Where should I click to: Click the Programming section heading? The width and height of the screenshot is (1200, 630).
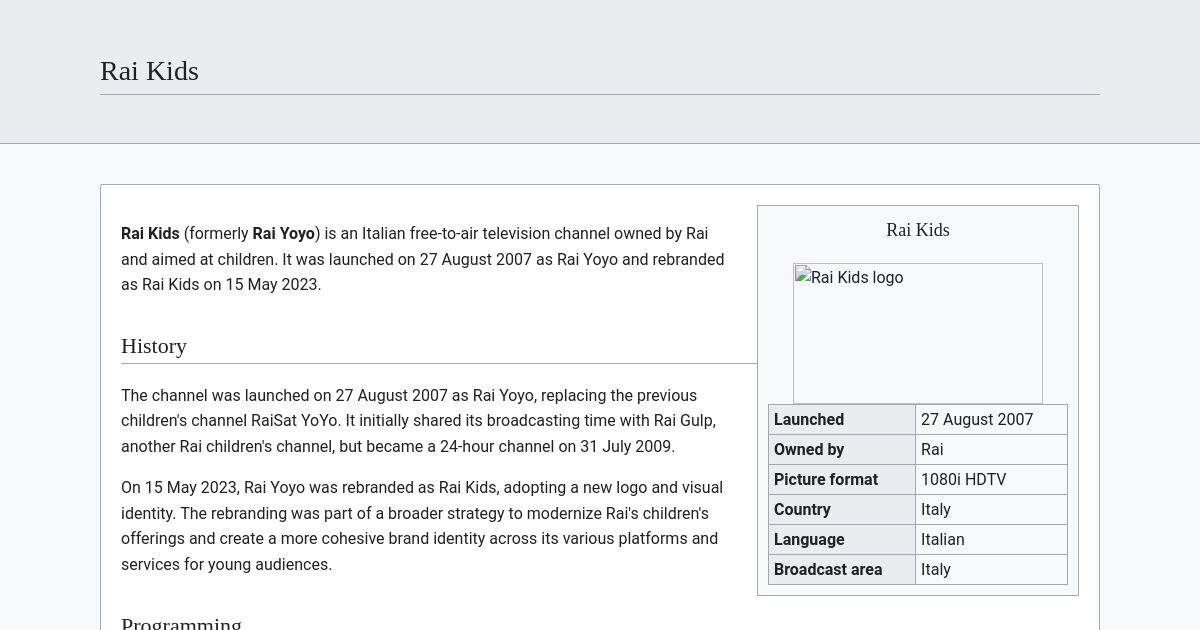point(181,622)
